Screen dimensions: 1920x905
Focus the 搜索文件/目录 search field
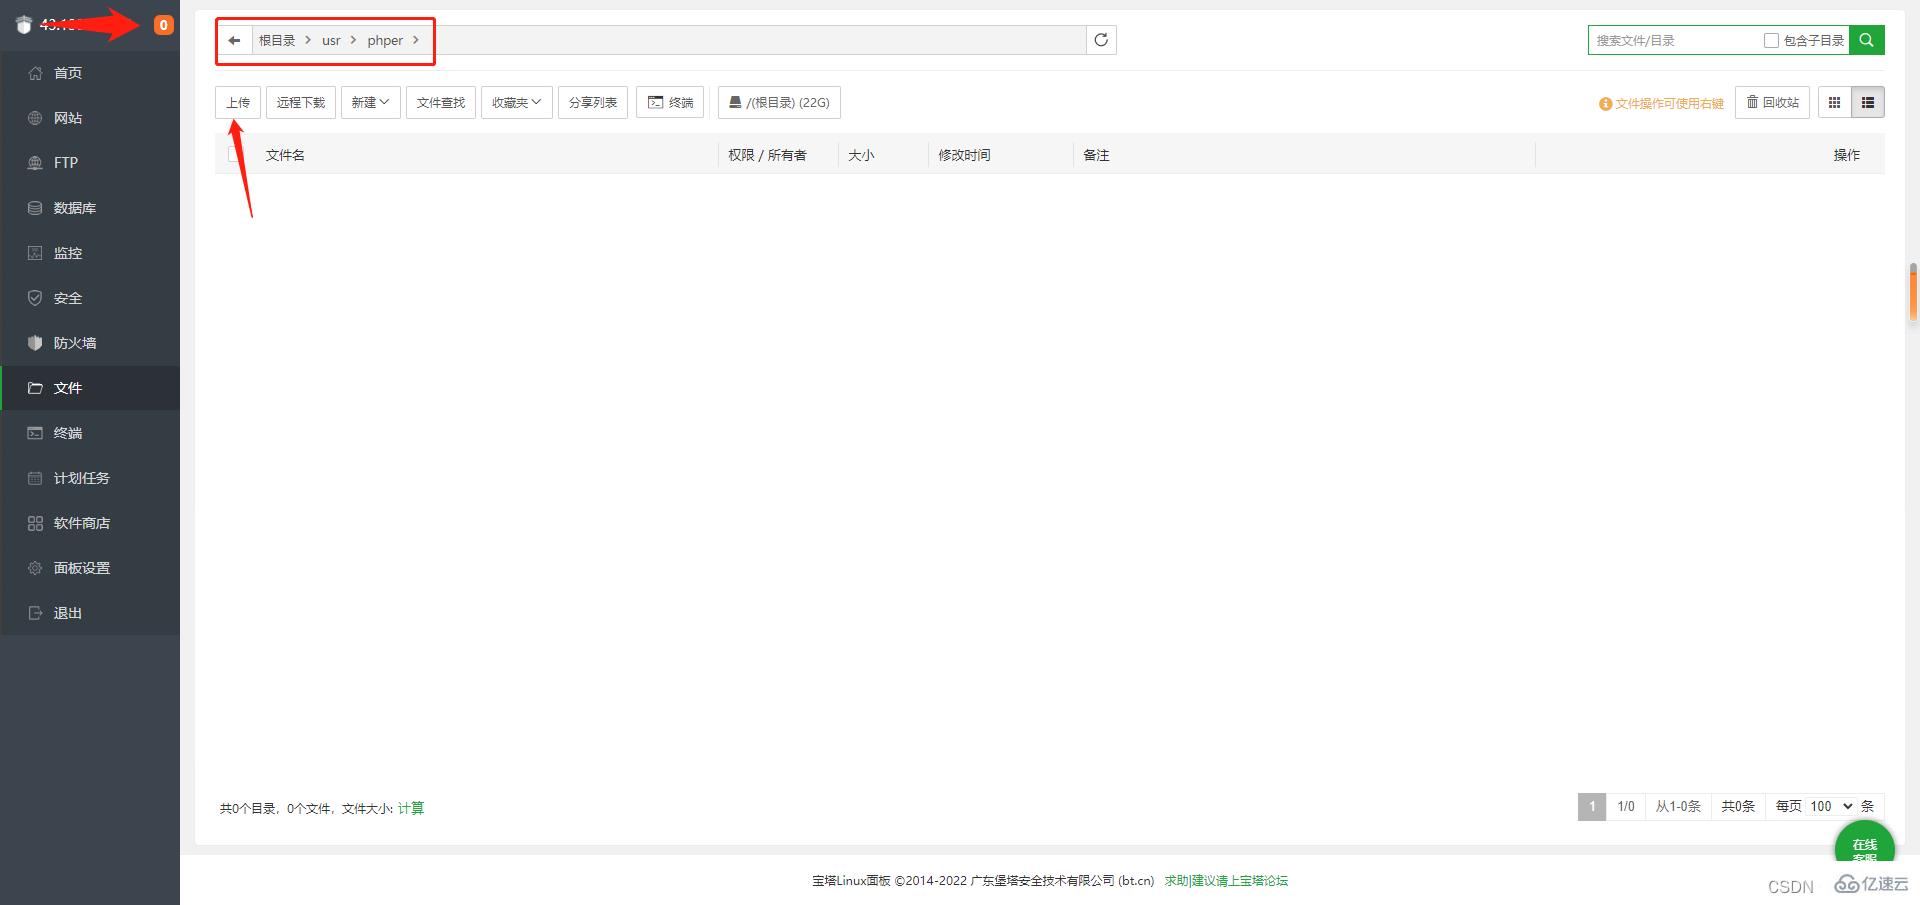pos(1675,40)
